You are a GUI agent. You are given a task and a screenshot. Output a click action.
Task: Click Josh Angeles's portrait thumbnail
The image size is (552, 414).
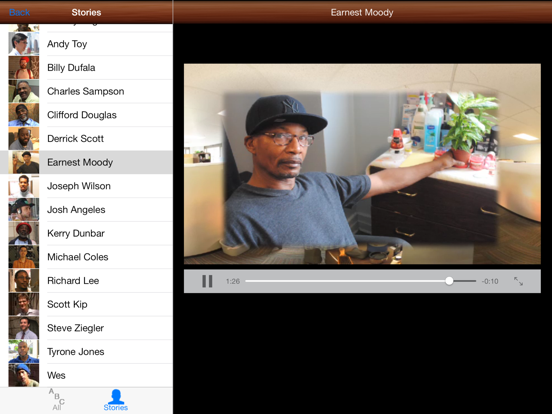coord(24,209)
